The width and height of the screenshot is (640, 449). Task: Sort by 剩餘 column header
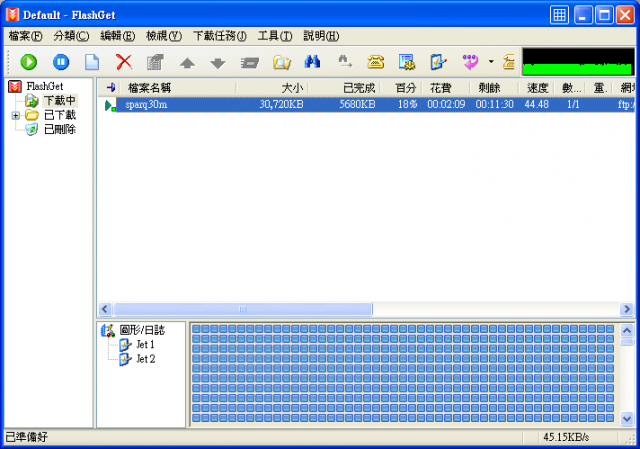point(494,88)
